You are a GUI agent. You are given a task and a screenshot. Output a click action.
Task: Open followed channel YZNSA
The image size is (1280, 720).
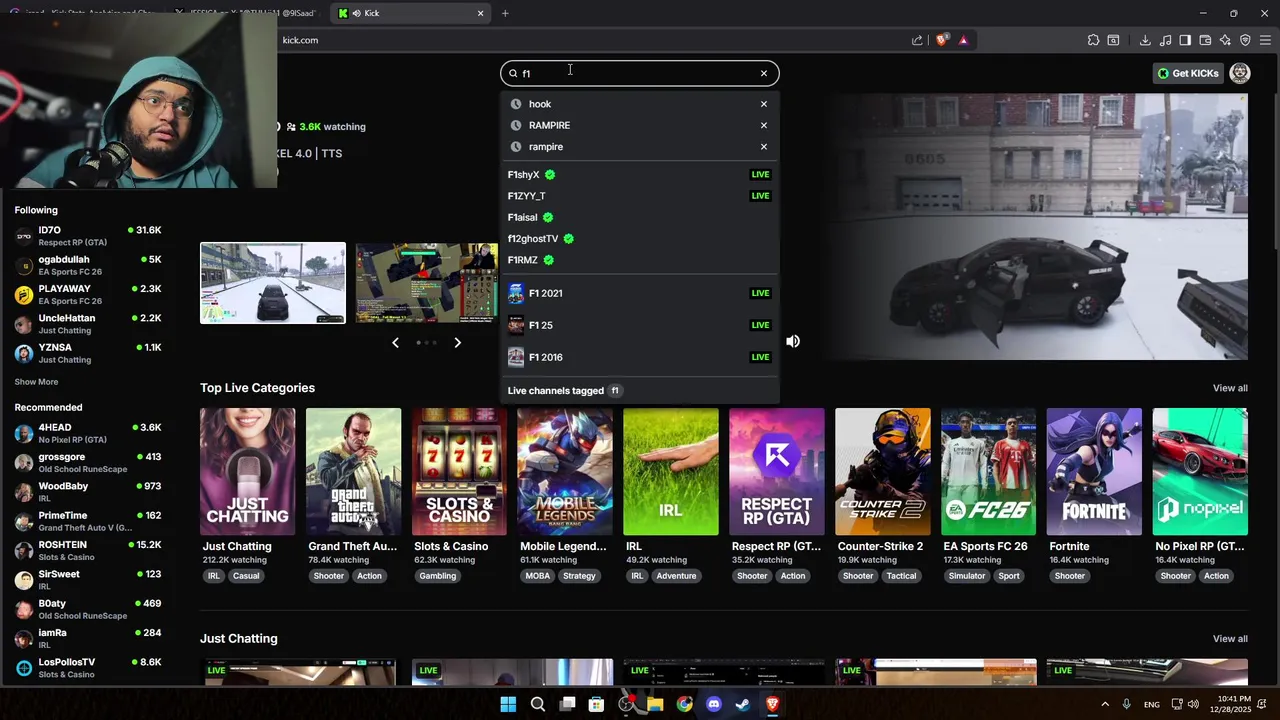(x=88, y=353)
